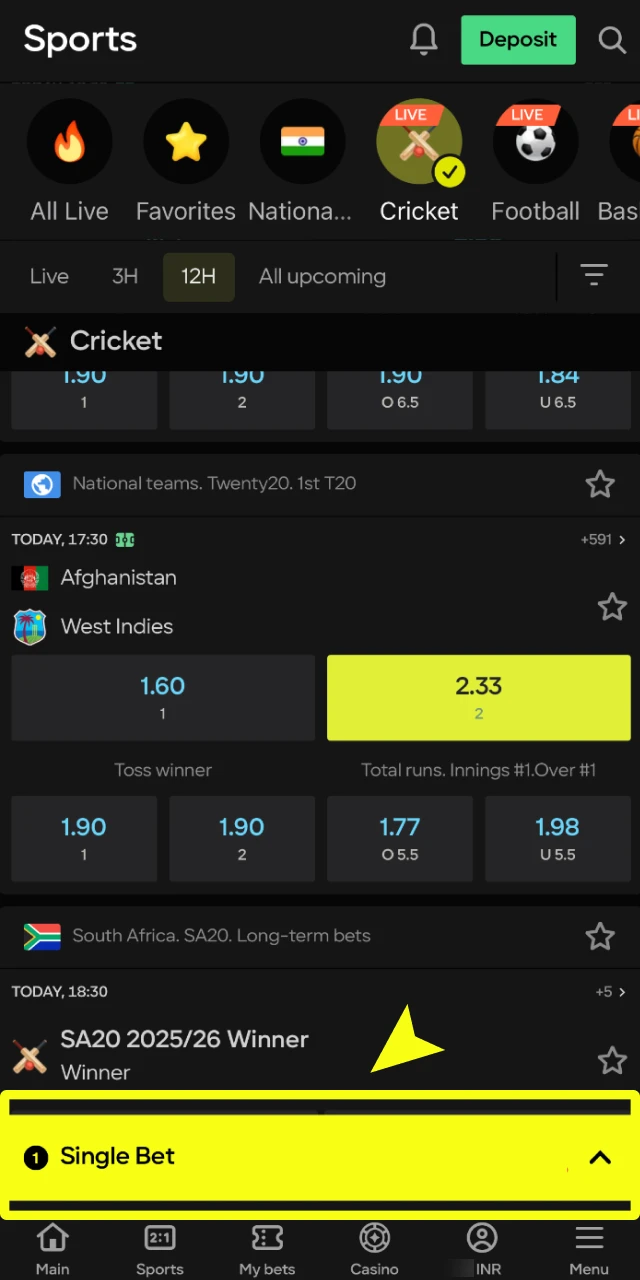
Task: Select the Live filter tab
Action: pos(49,276)
